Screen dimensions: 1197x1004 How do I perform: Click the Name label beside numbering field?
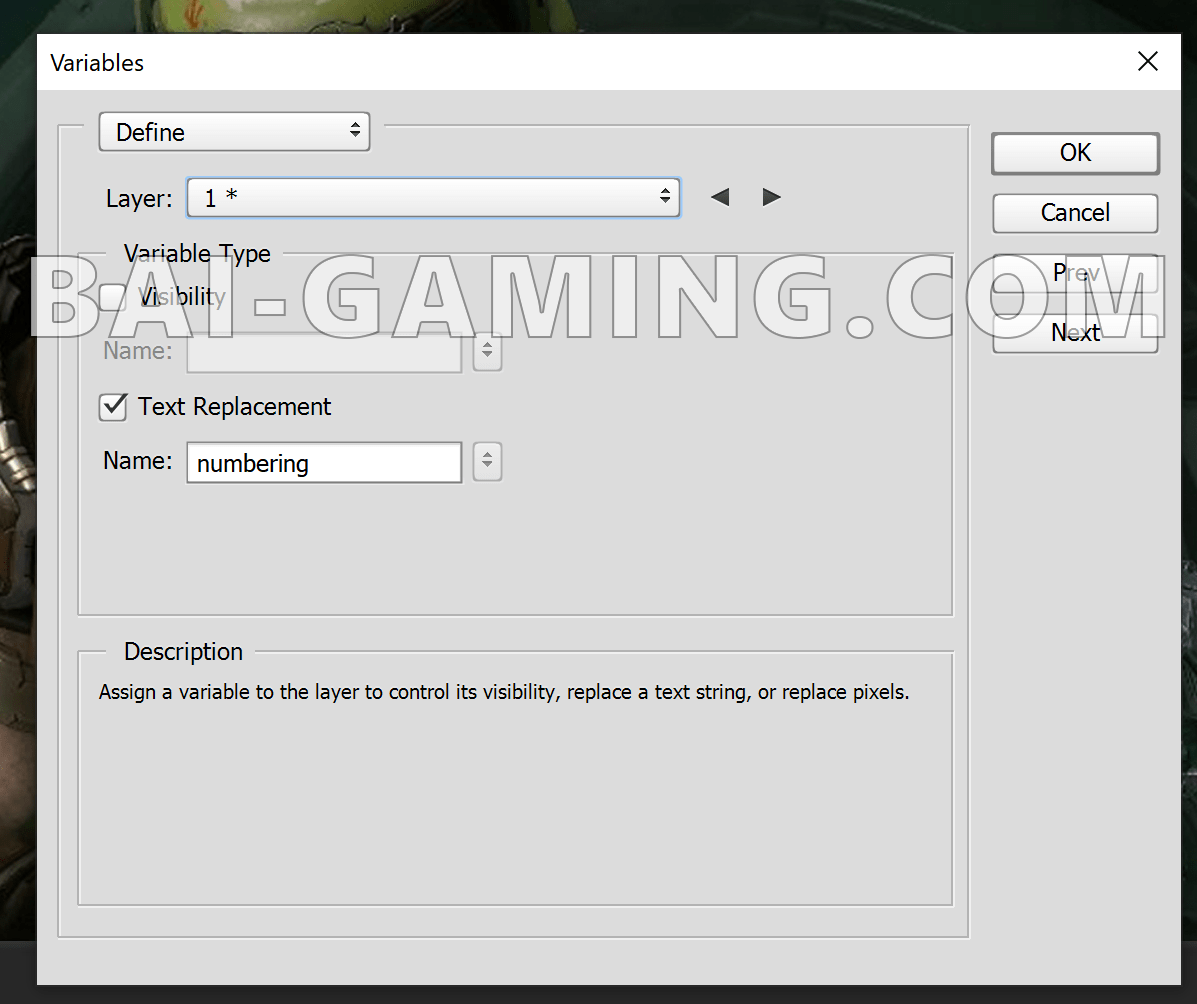(138, 461)
